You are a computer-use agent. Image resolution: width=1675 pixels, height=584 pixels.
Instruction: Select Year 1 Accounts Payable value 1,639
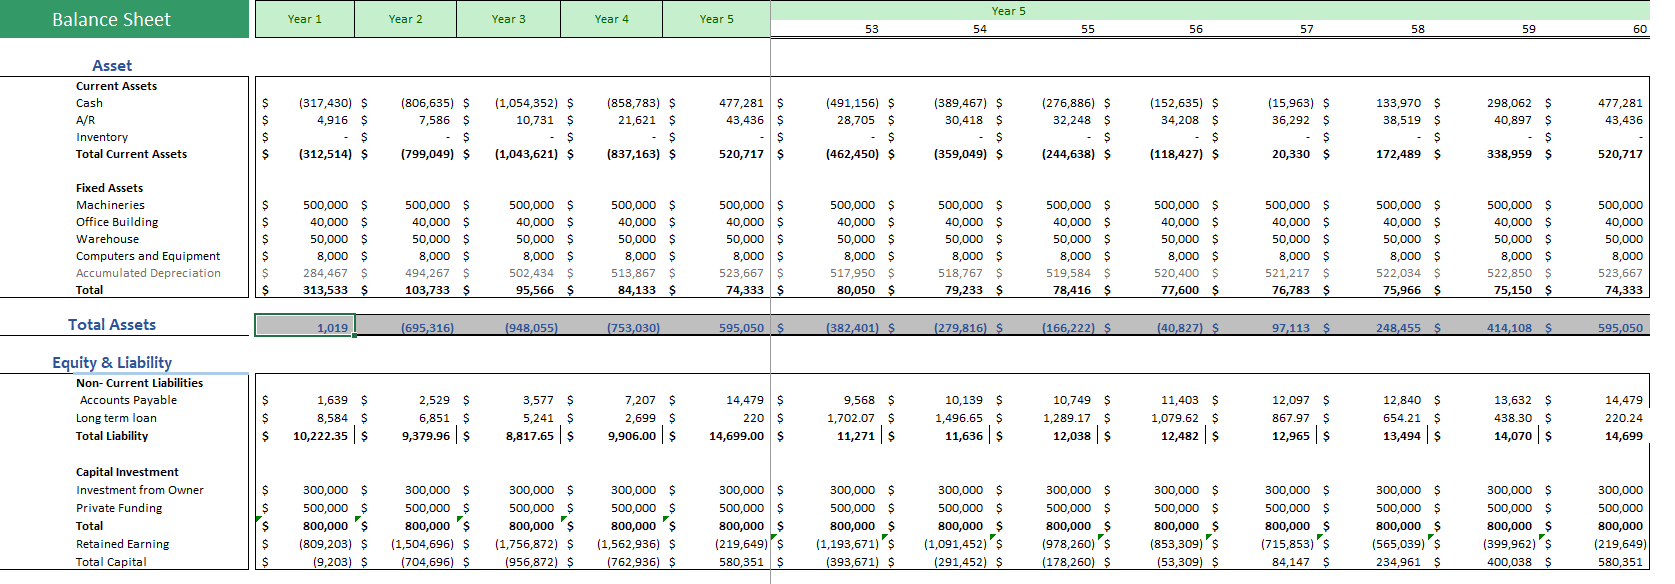tap(333, 400)
